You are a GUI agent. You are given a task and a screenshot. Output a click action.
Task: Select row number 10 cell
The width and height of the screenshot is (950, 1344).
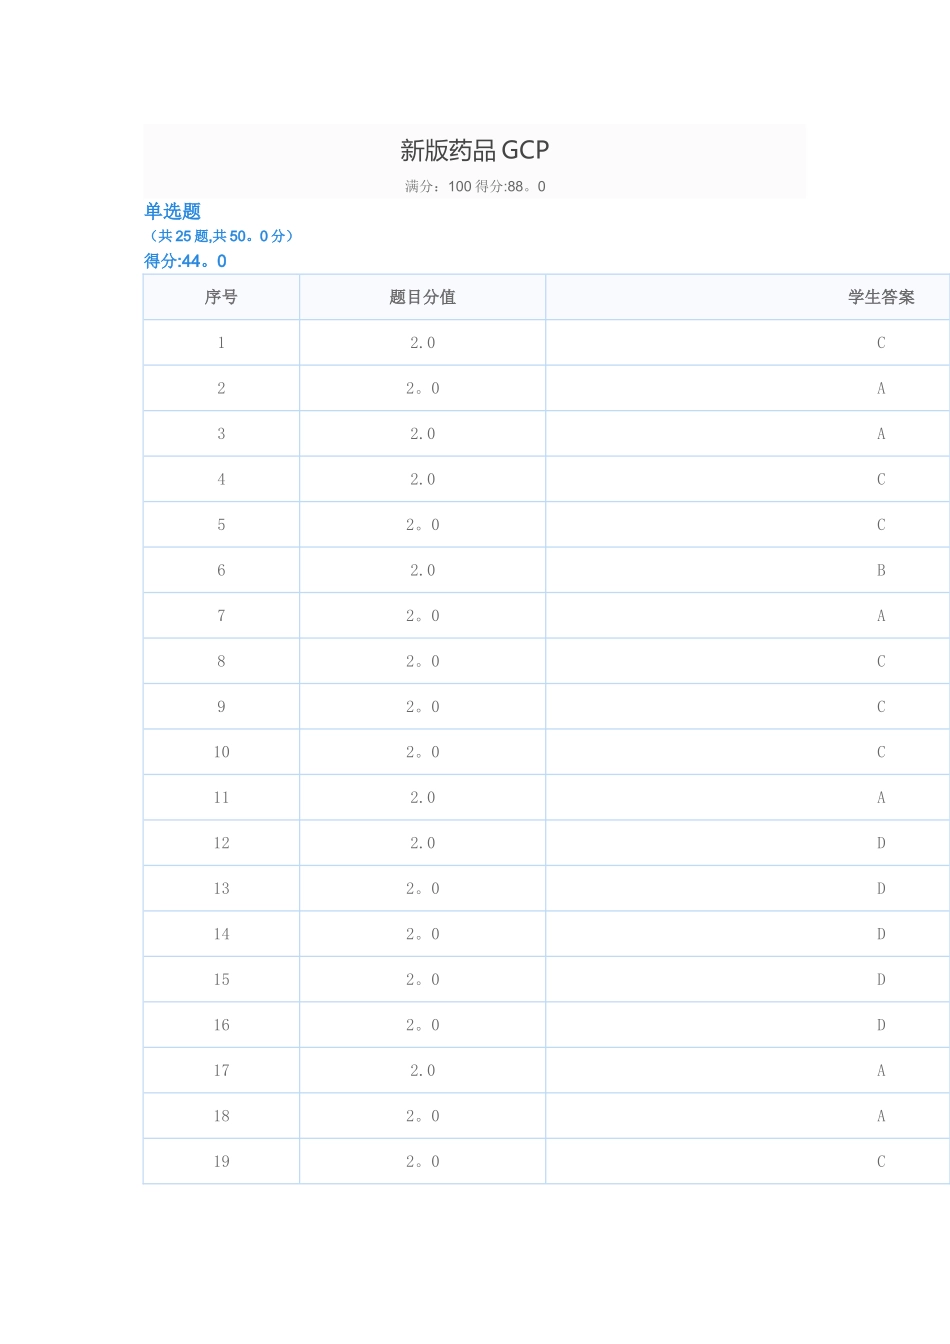point(221,752)
